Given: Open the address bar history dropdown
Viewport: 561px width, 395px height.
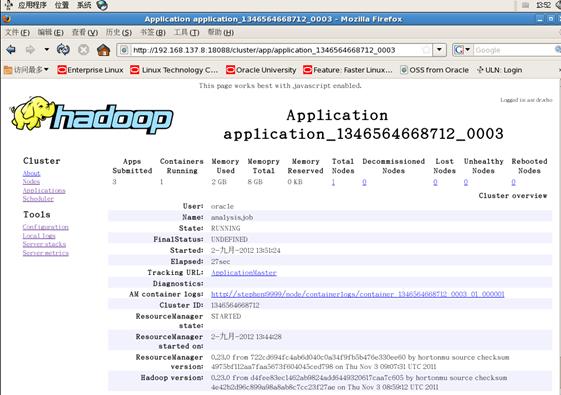Looking at the screenshot, I should coord(439,50).
